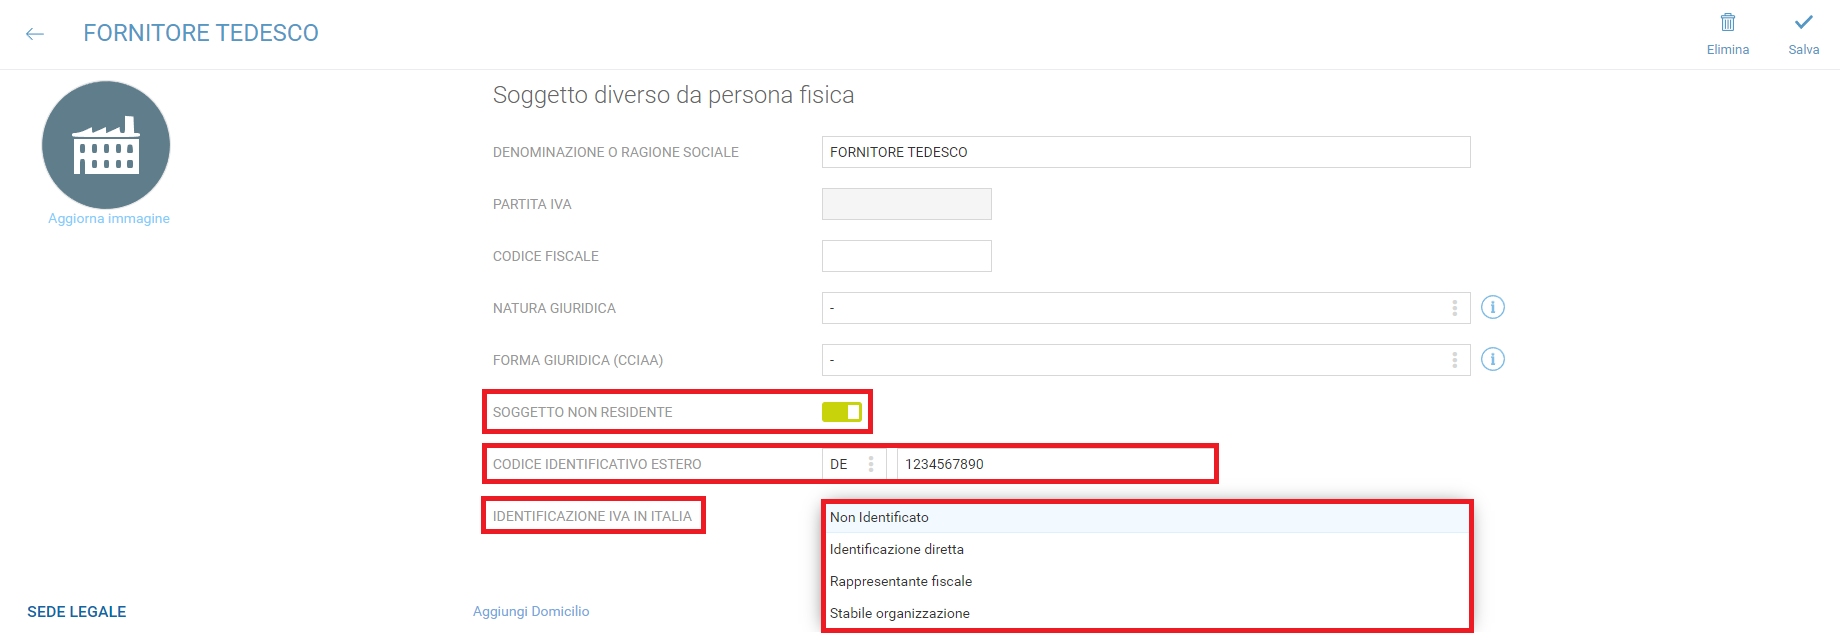Click the 'FORNITORE TEDESCO' page title
The width and height of the screenshot is (1840, 635).
(201, 33)
